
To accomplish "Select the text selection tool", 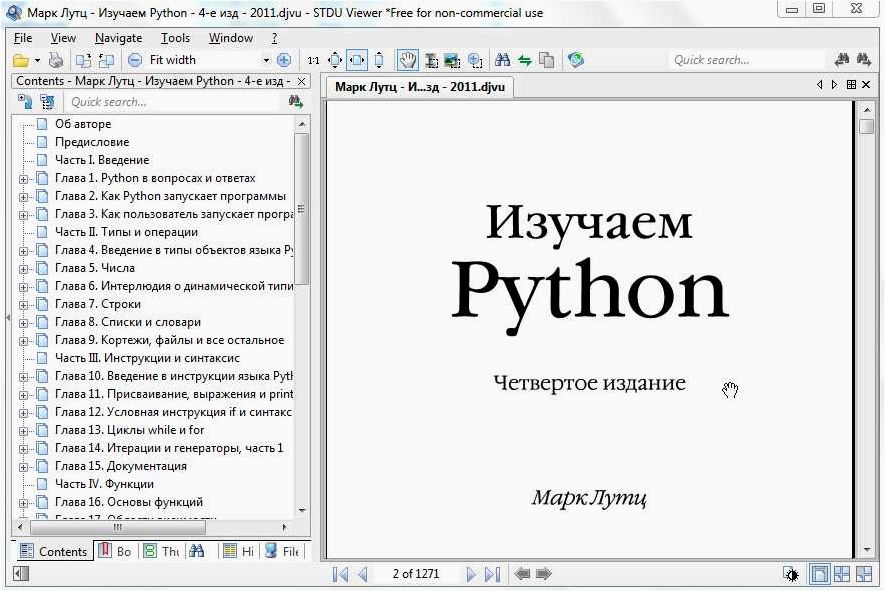I will (x=431, y=60).
